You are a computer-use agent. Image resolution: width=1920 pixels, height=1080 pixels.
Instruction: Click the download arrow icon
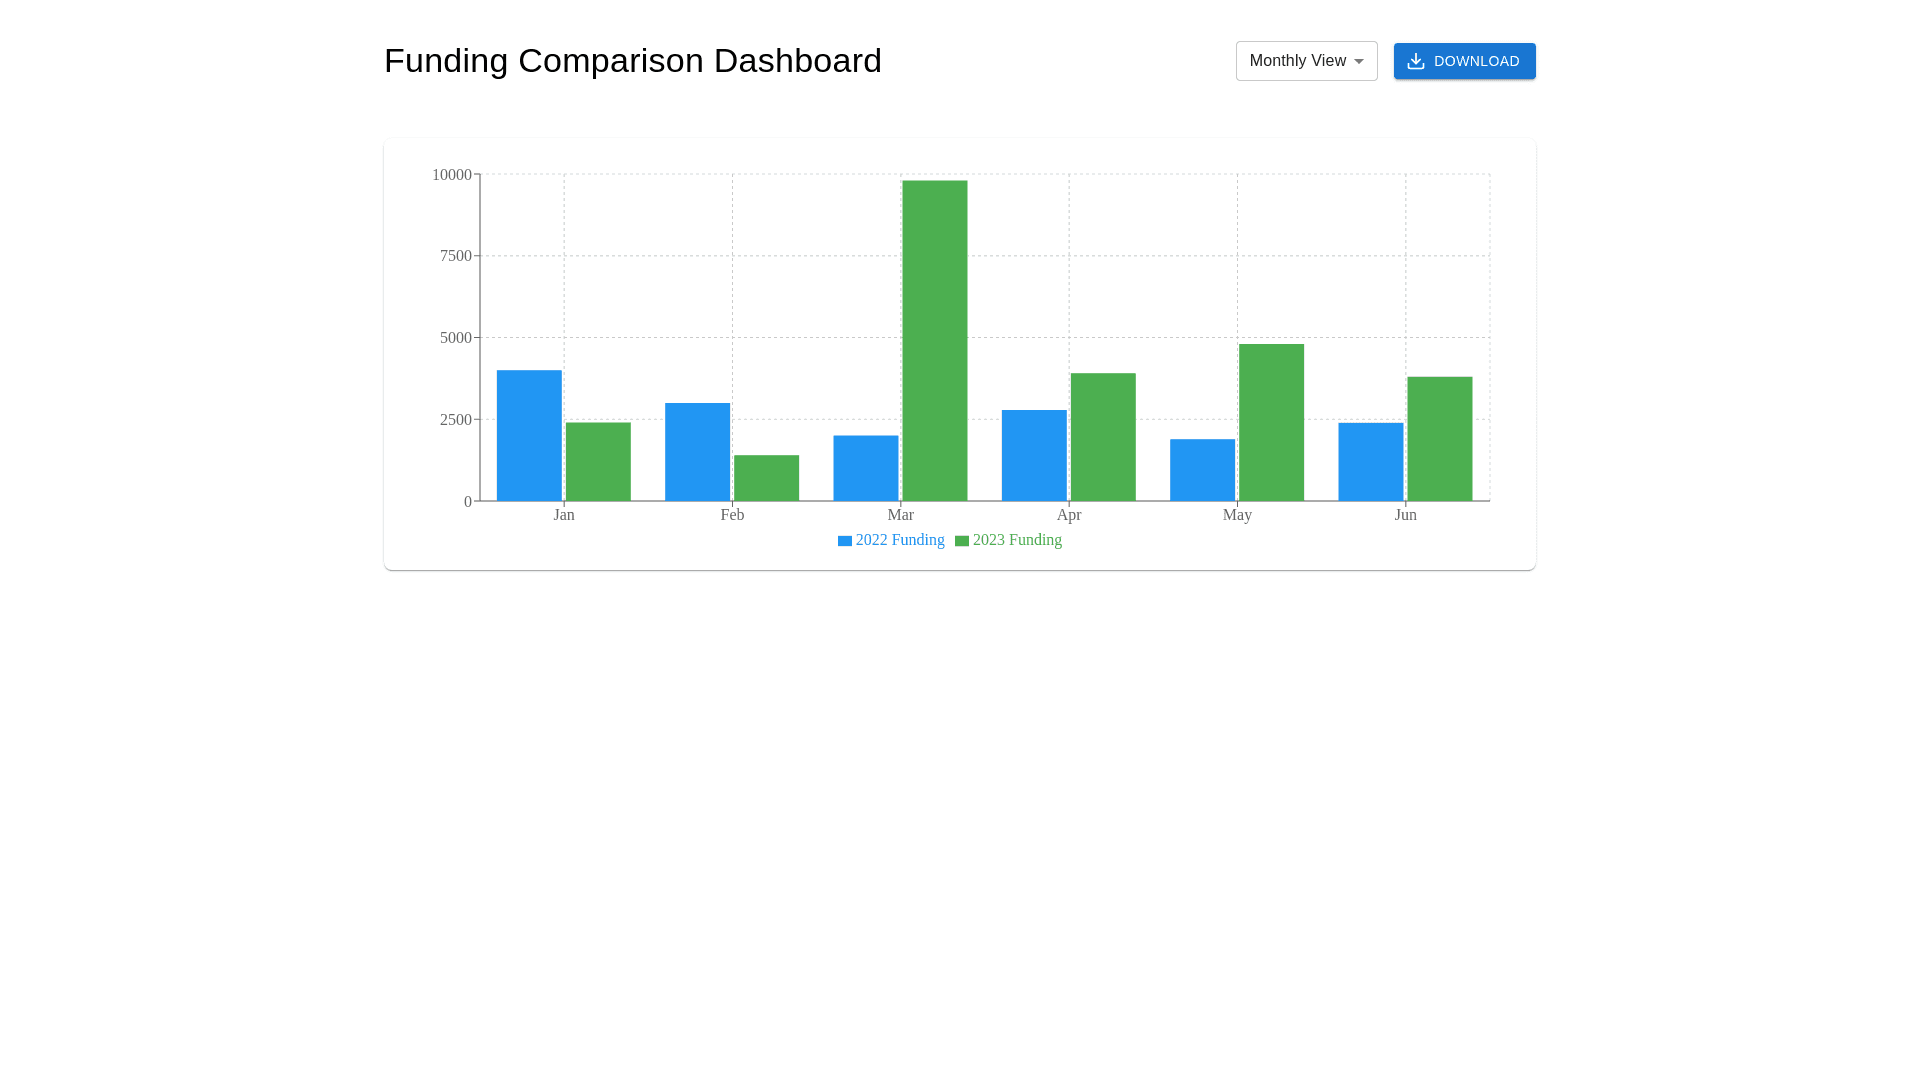tap(1415, 61)
